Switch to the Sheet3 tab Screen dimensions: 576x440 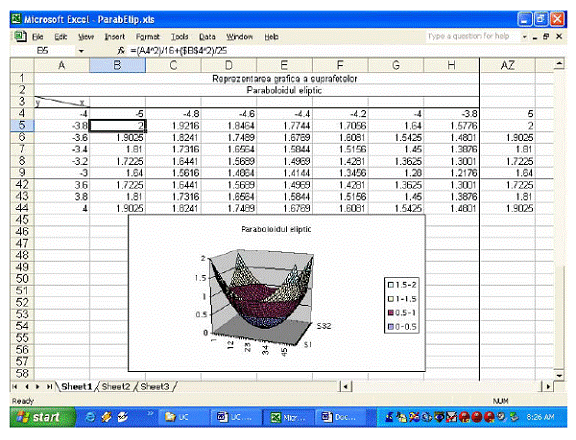[x=155, y=386]
